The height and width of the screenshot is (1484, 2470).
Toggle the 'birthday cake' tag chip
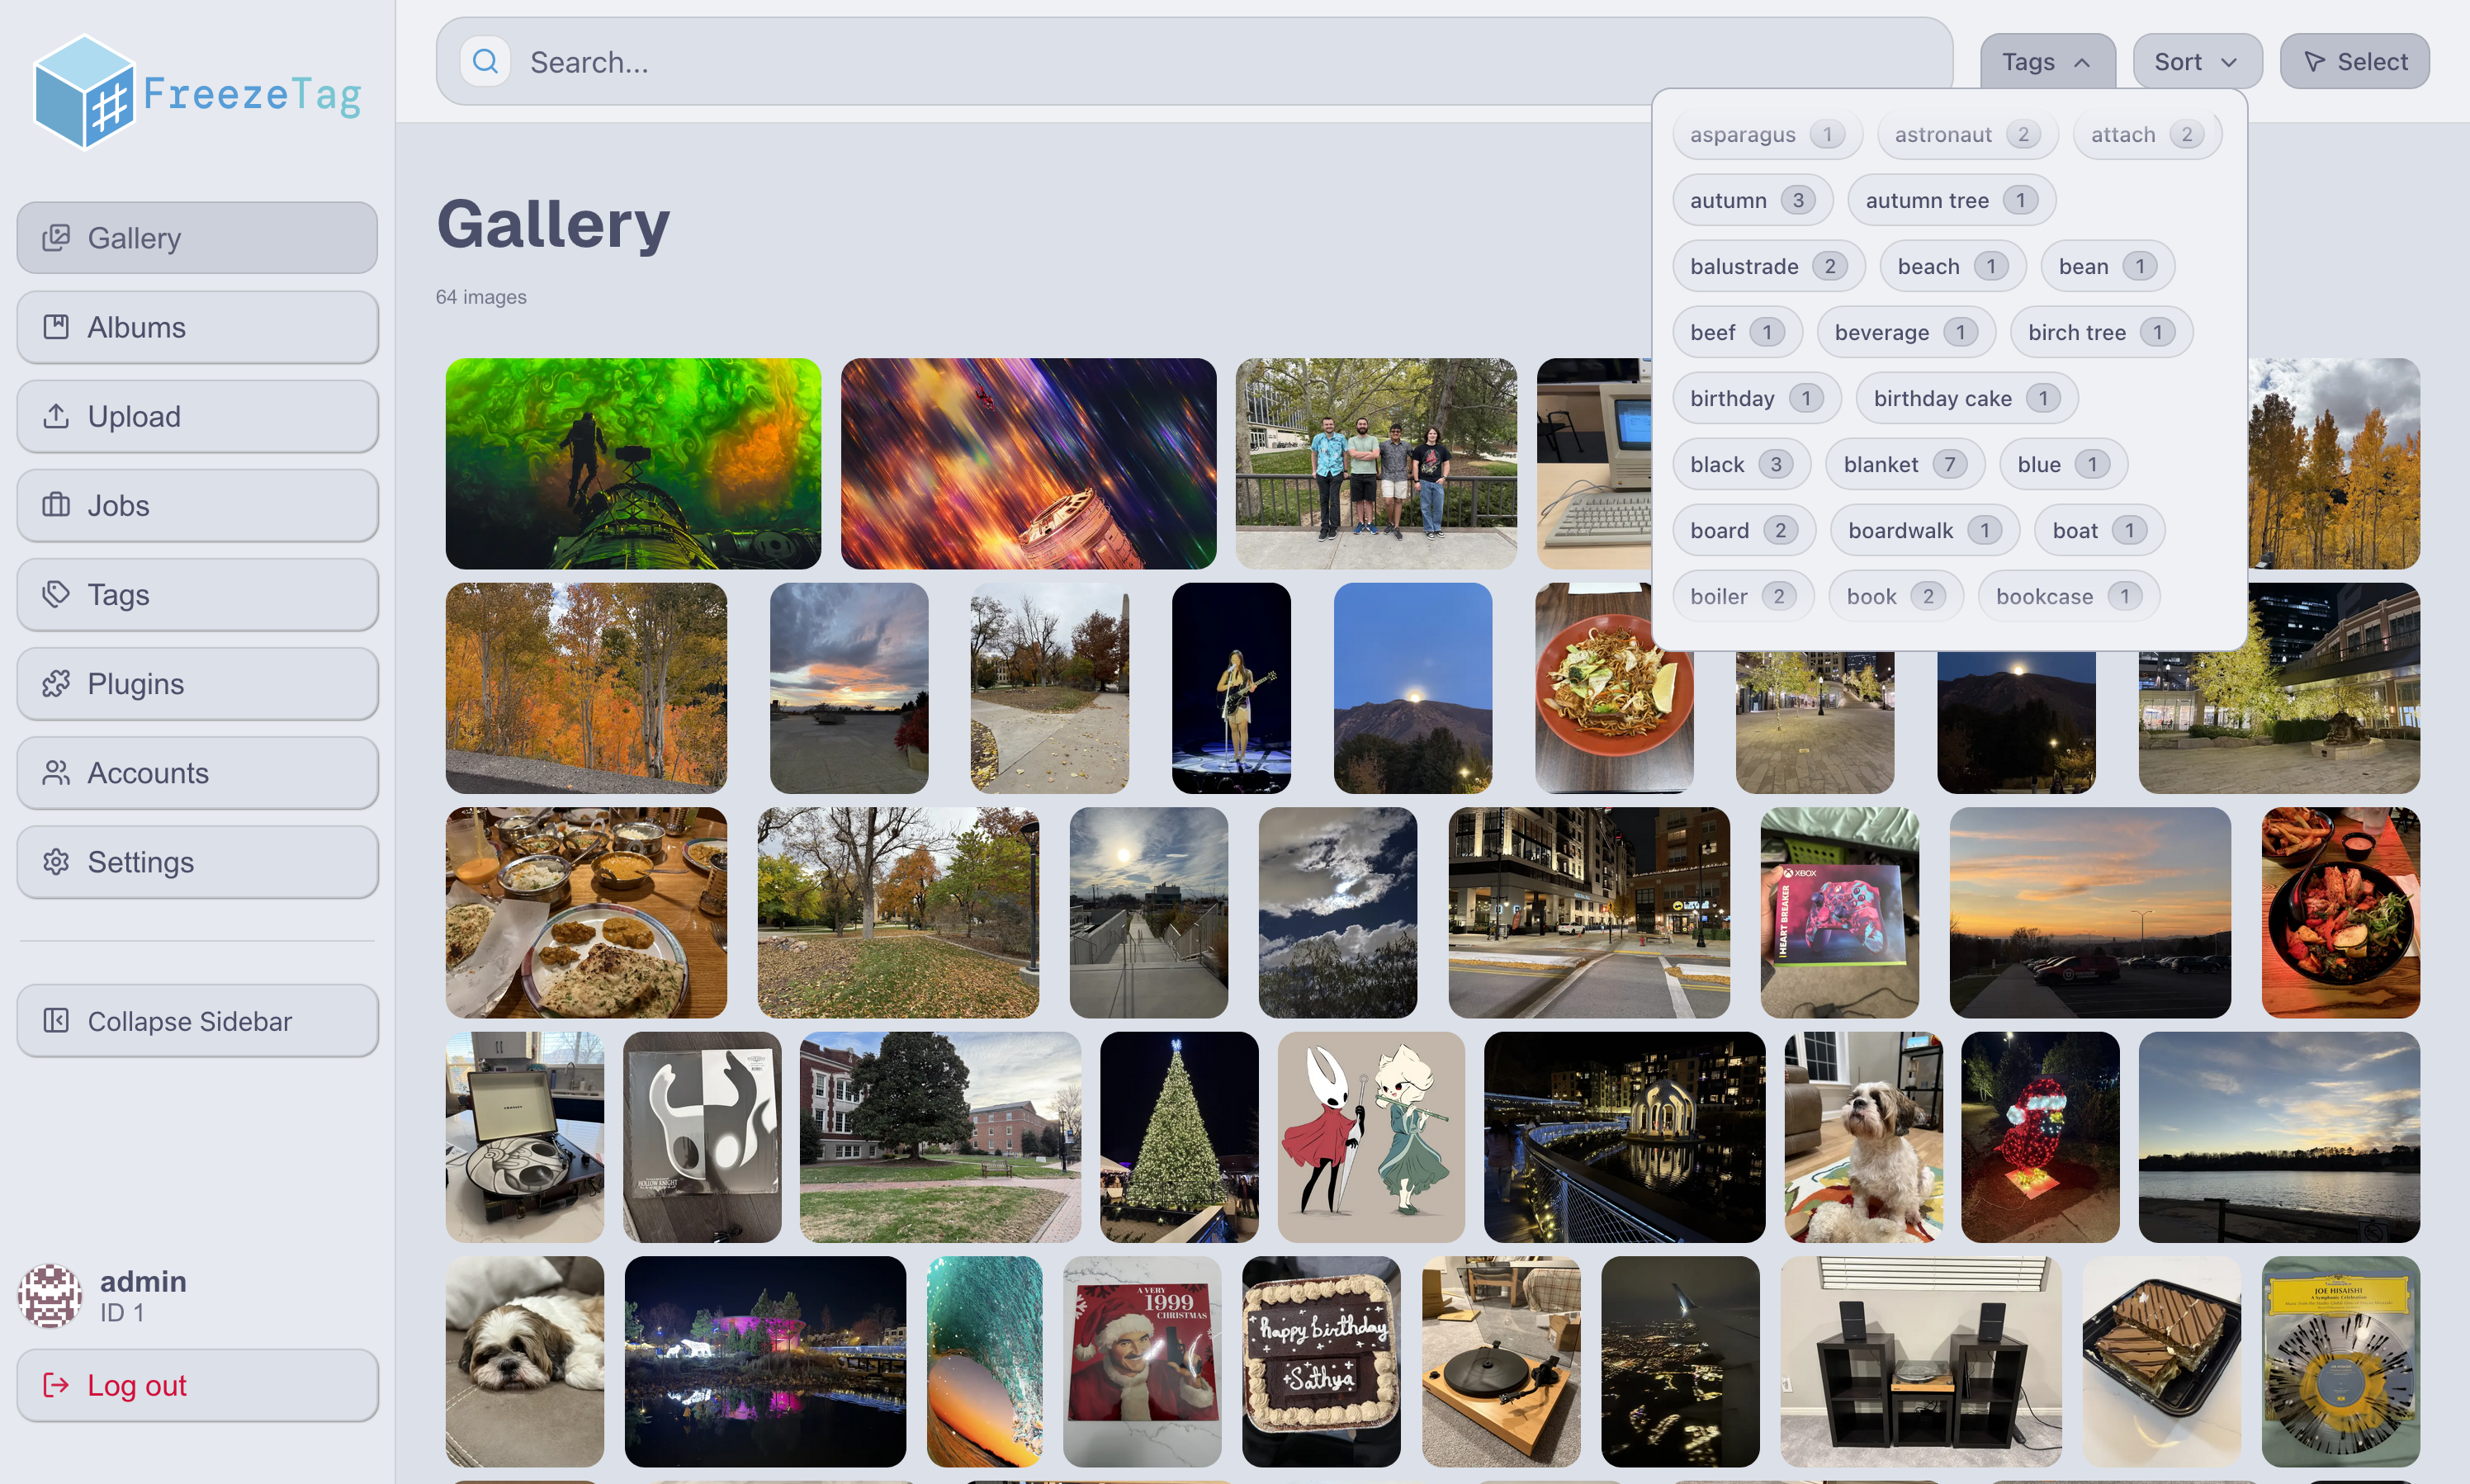pyautogui.click(x=1965, y=397)
